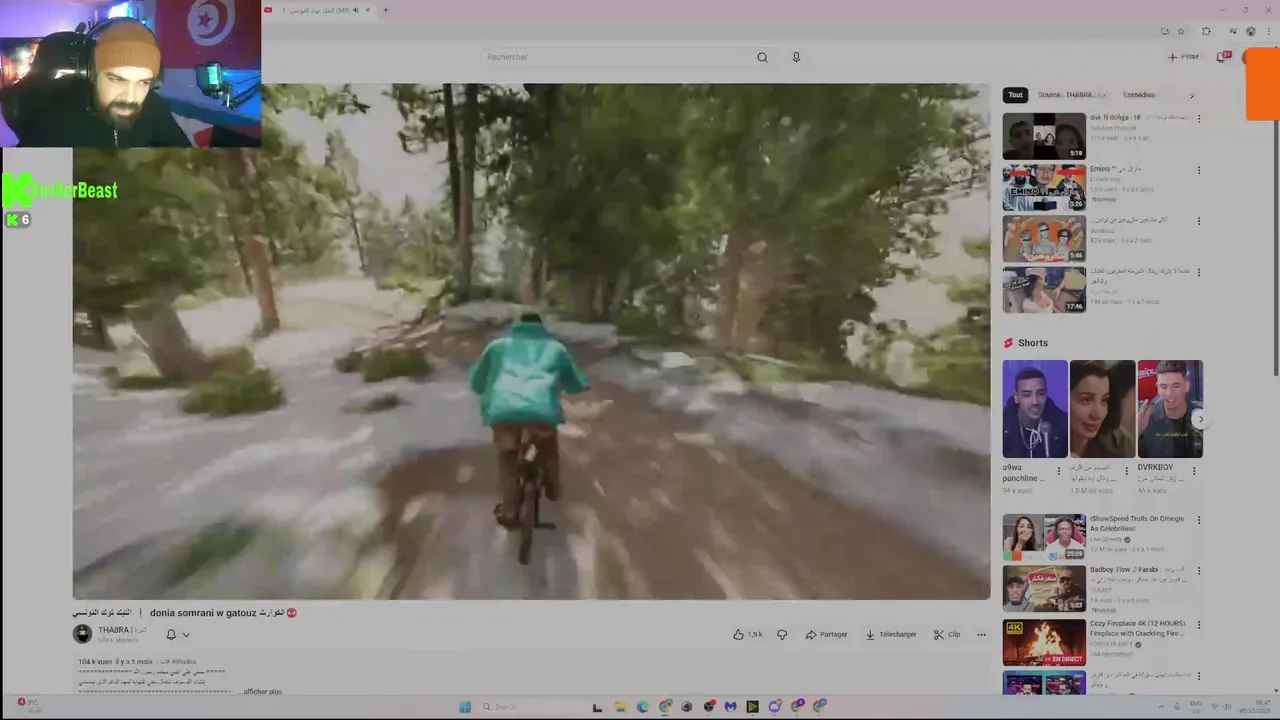1280x720 pixels.
Task: Open the 5:46 duration video thumbnail
Action: pos(1044,239)
